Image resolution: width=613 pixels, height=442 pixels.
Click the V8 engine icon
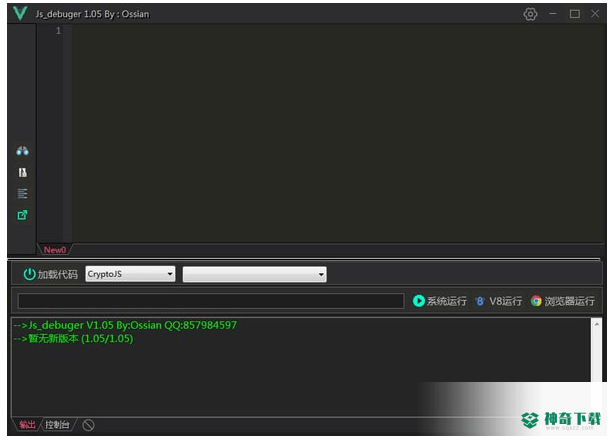480,301
